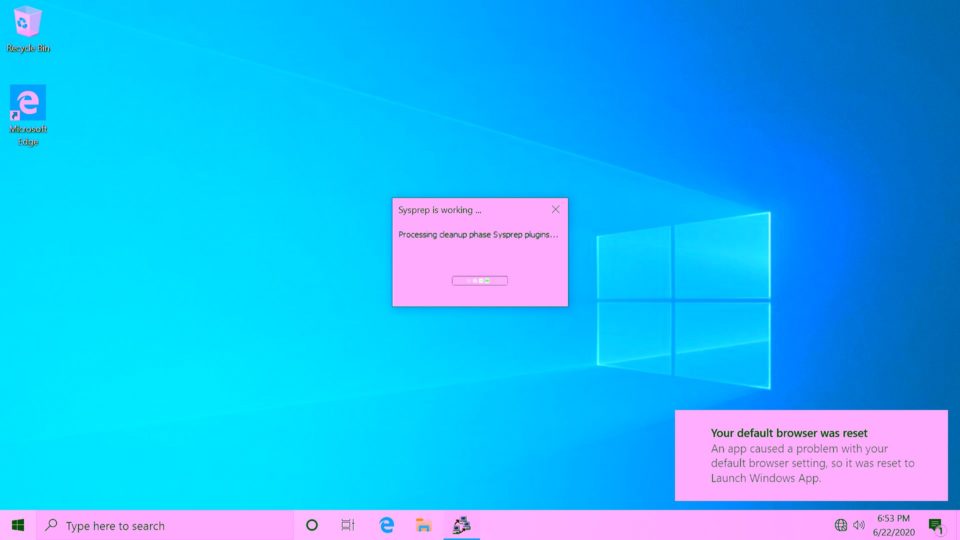Launch Edge from the taskbar
Image resolution: width=960 pixels, height=540 pixels.
386,525
